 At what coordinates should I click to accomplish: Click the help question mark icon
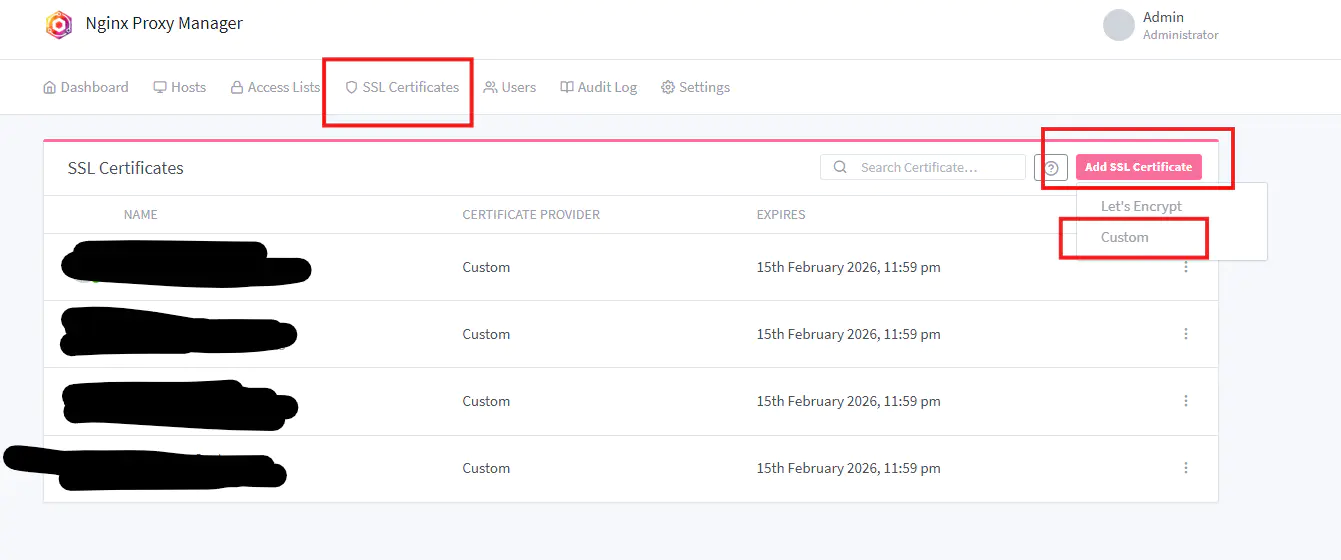(1051, 168)
